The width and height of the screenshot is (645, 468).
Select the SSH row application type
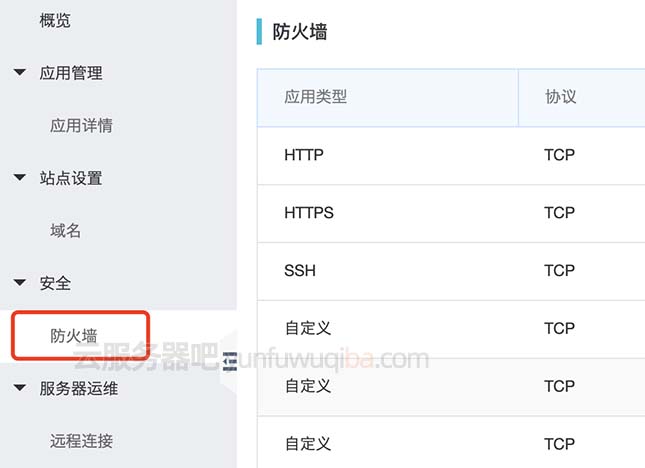coord(300,271)
